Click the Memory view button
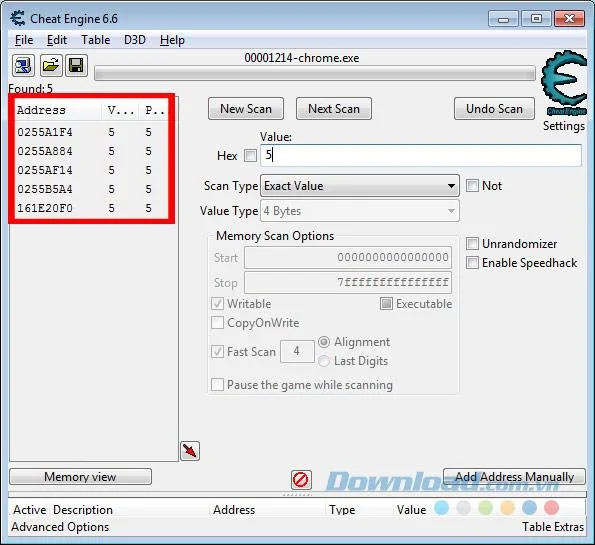Image resolution: width=595 pixels, height=545 pixels. pos(80,477)
